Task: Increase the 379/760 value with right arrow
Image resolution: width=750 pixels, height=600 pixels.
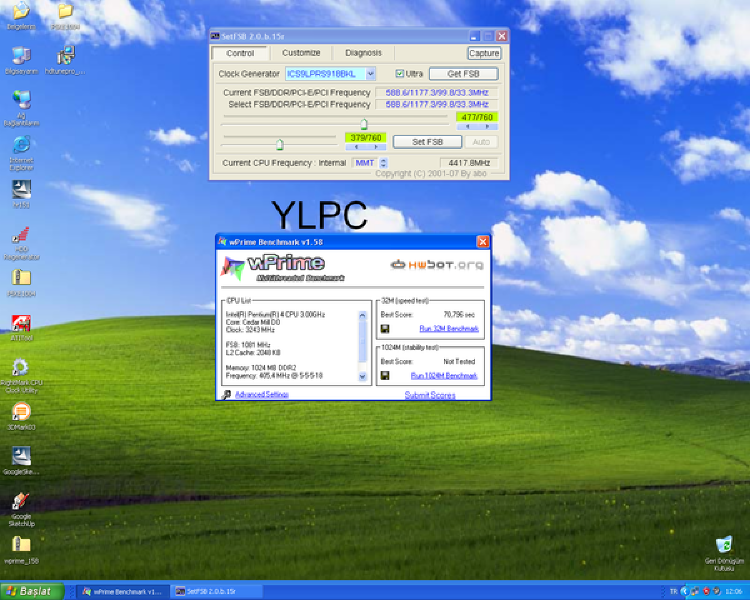Action: [x=376, y=147]
